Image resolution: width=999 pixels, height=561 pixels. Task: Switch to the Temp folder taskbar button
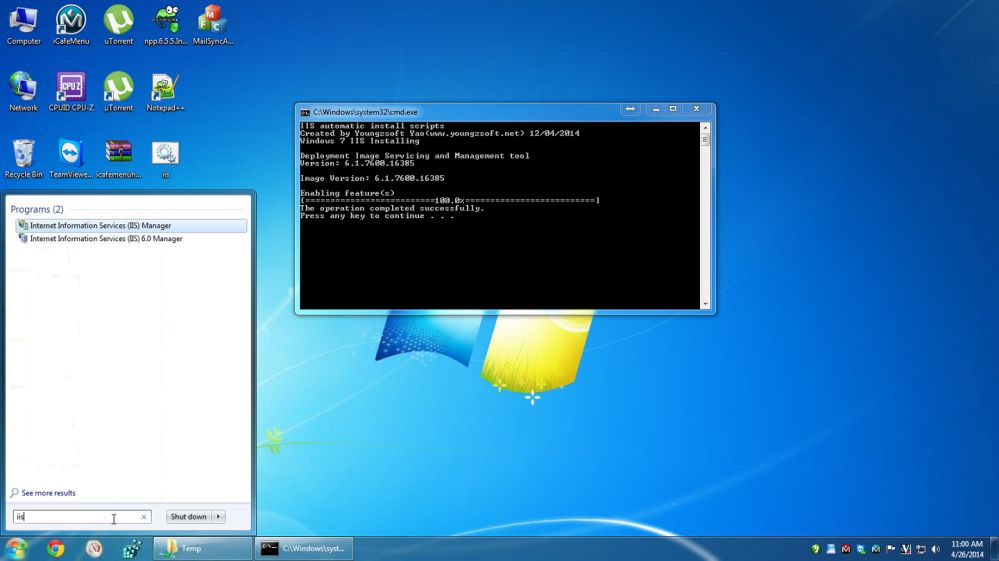(x=203, y=548)
